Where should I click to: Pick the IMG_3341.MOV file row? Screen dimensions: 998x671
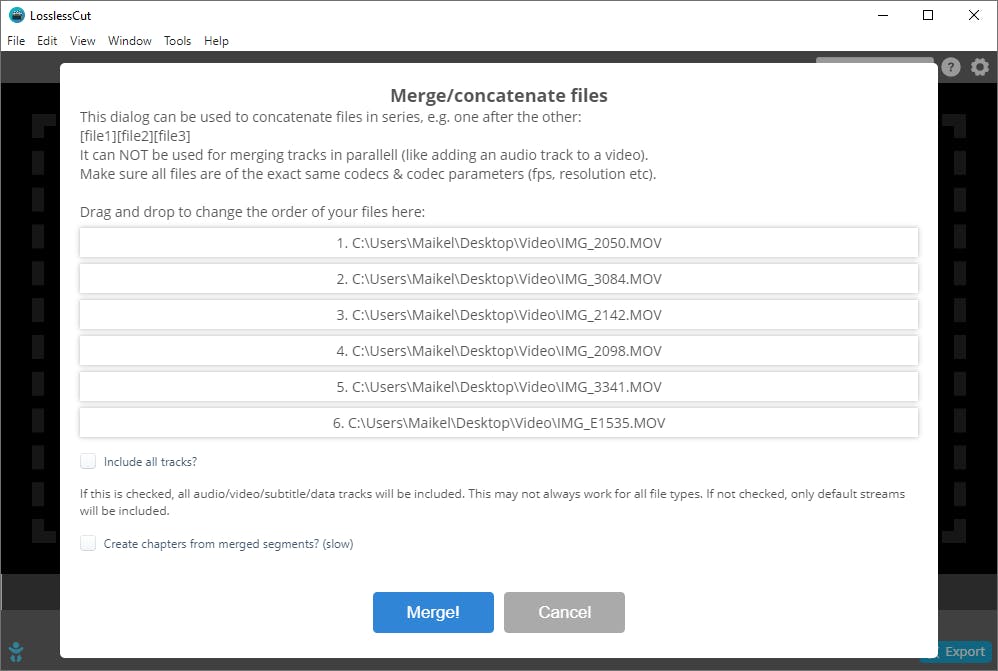(498, 387)
